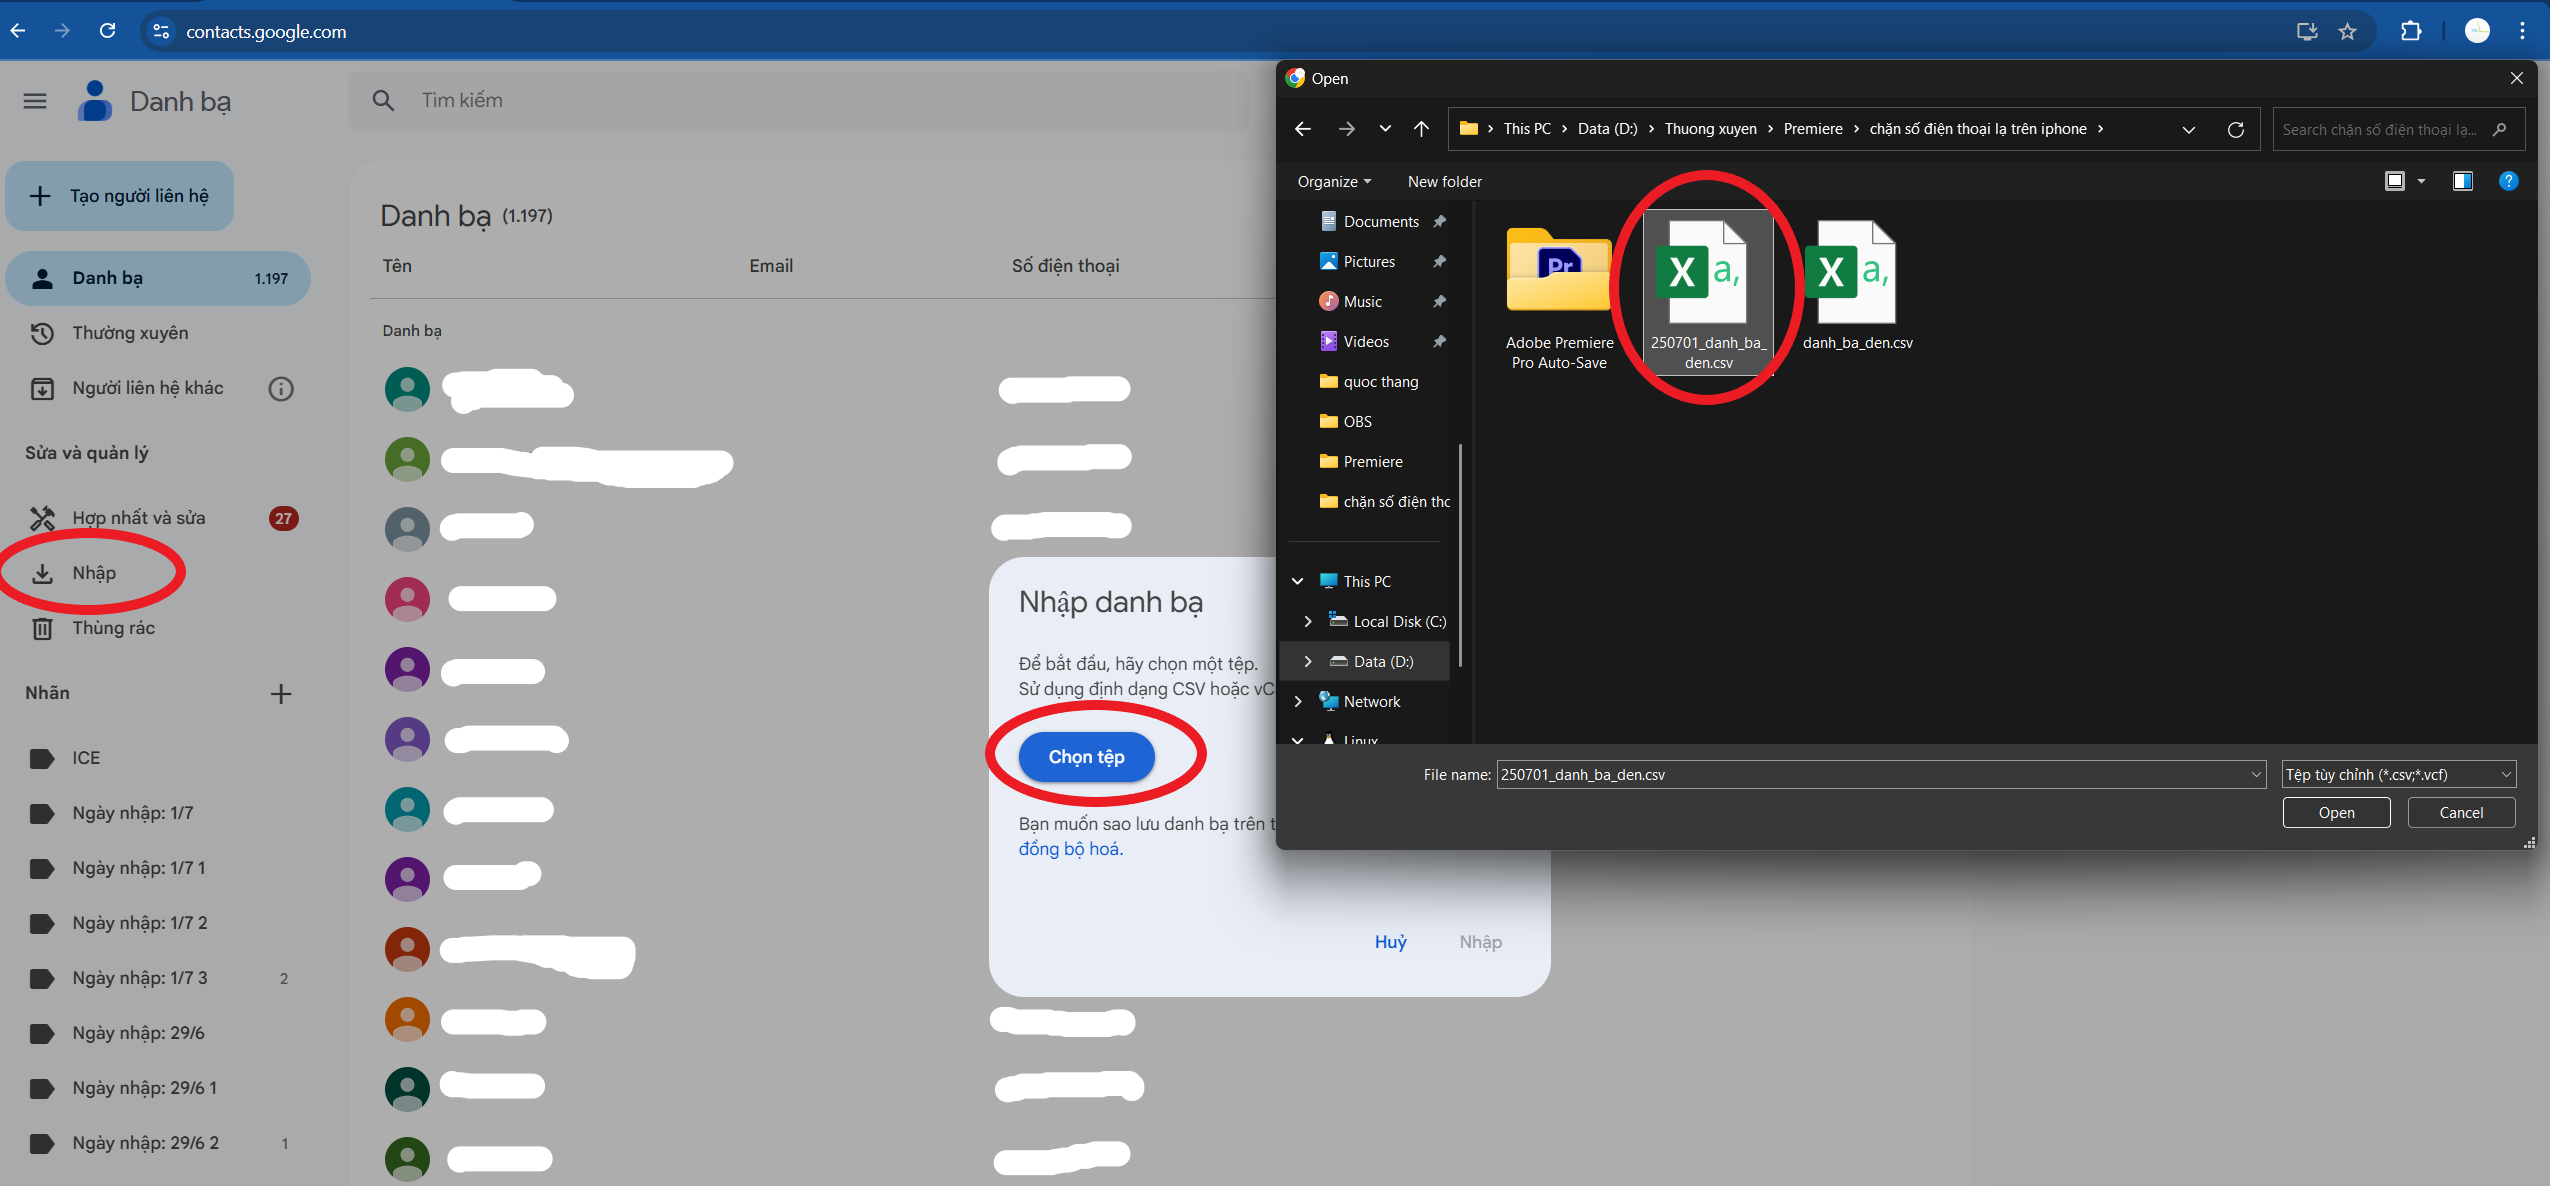The width and height of the screenshot is (2550, 1186).
Task: Click the info icon beside Người liên hệ khác
Action: [x=281, y=389]
